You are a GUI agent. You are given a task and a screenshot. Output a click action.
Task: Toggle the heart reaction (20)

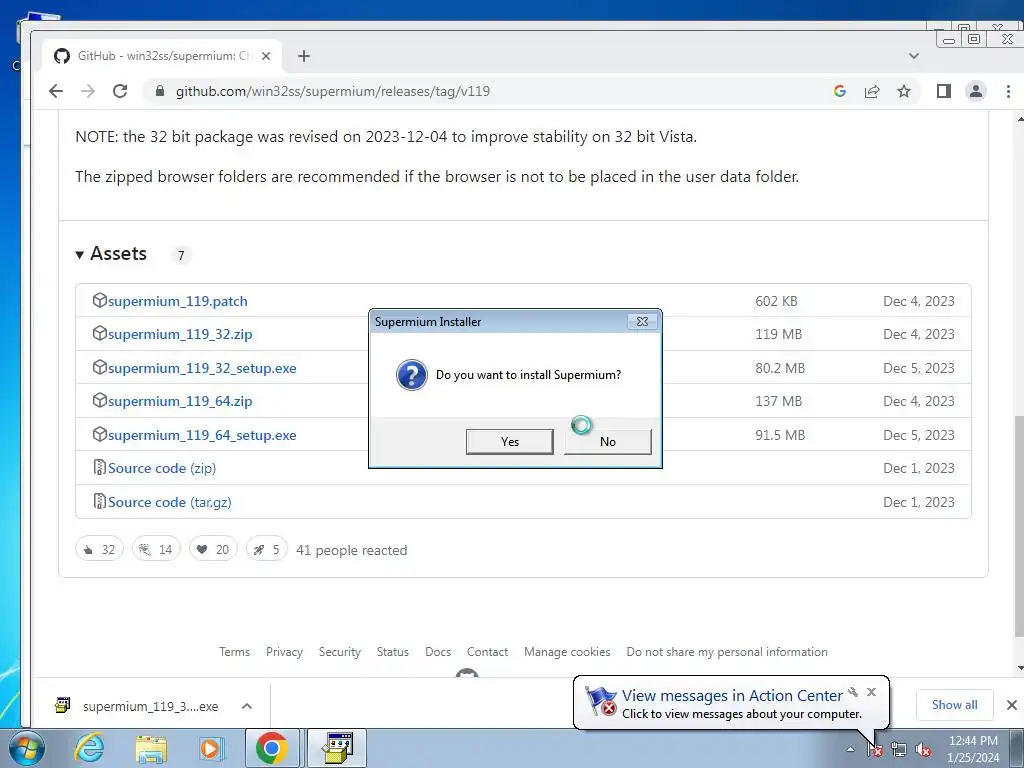point(213,550)
